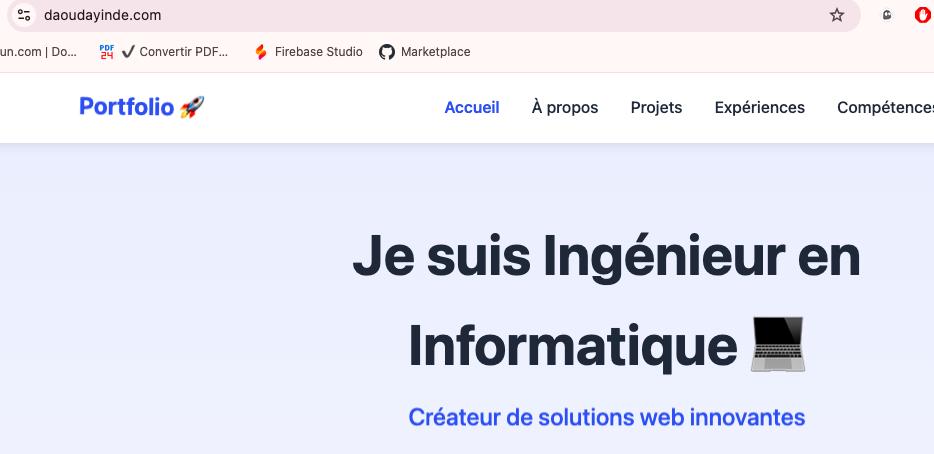Open the ghost extension icon
Screen dimensions: 934x454
(x=887, y=15)
